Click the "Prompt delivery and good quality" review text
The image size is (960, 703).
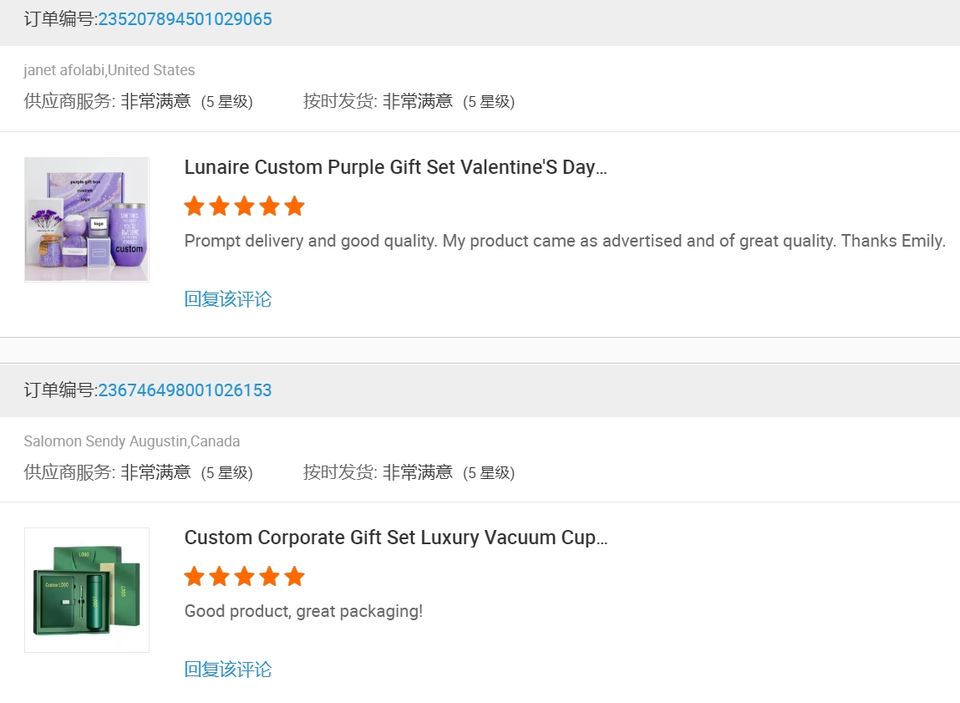(564, 241)
